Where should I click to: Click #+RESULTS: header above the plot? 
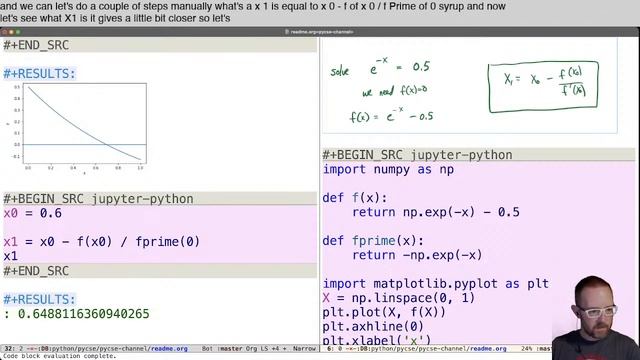click(40, 74)
